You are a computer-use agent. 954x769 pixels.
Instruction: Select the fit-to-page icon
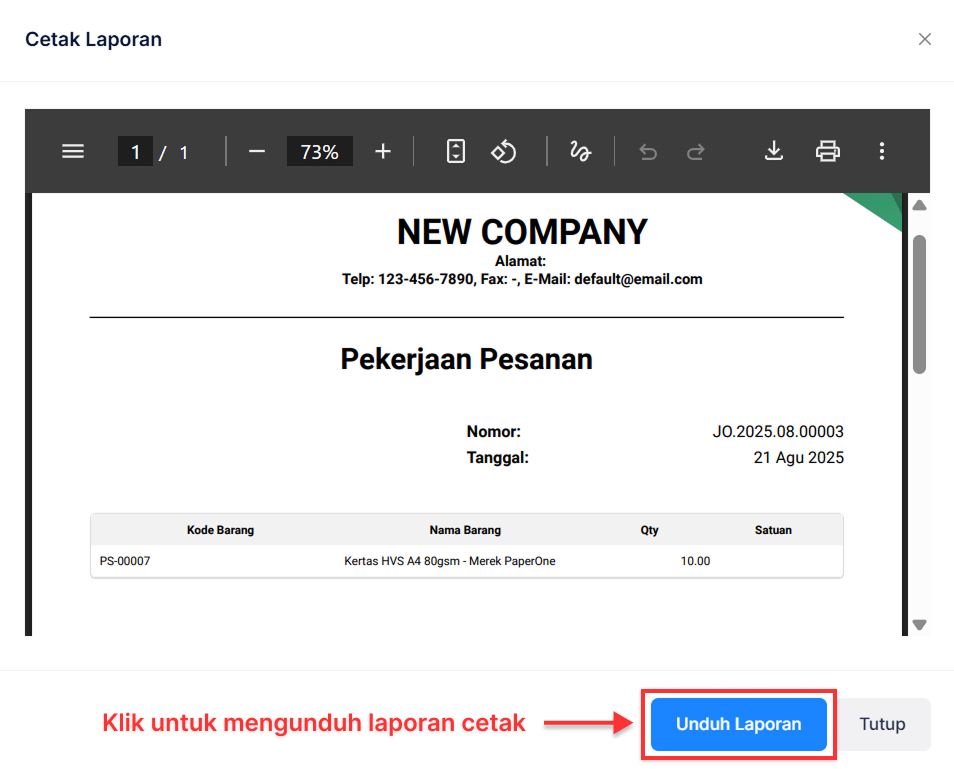pos(455,151)
